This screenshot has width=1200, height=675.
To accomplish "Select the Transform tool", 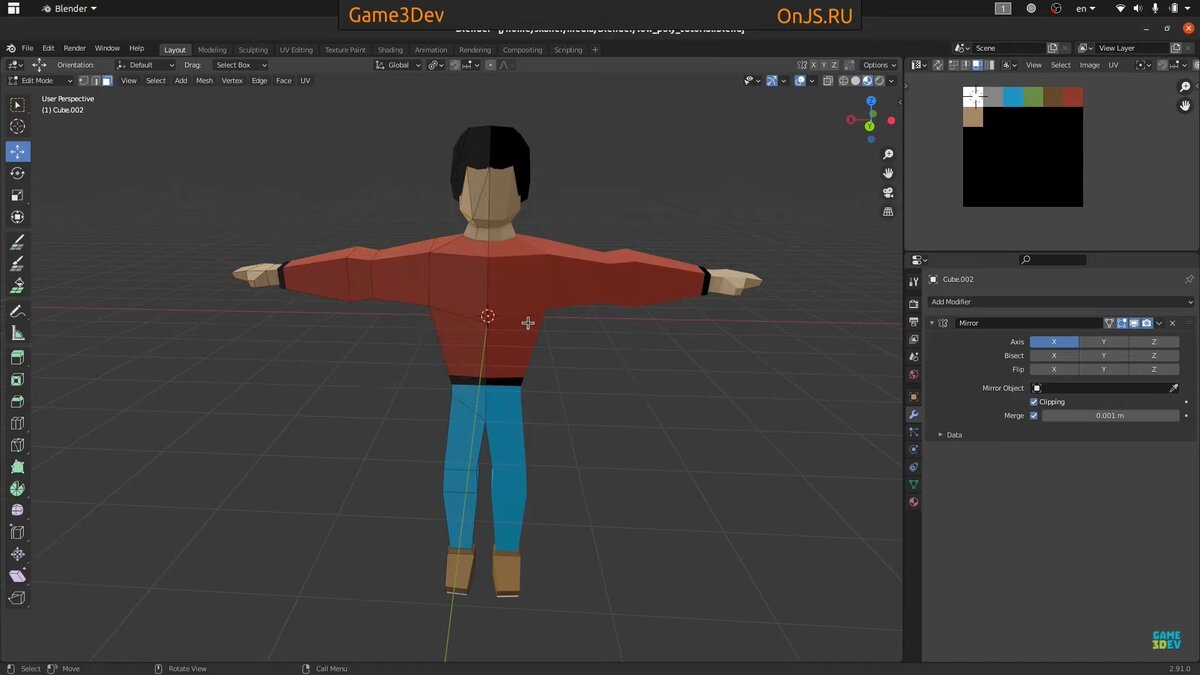I will pos(18,217).
